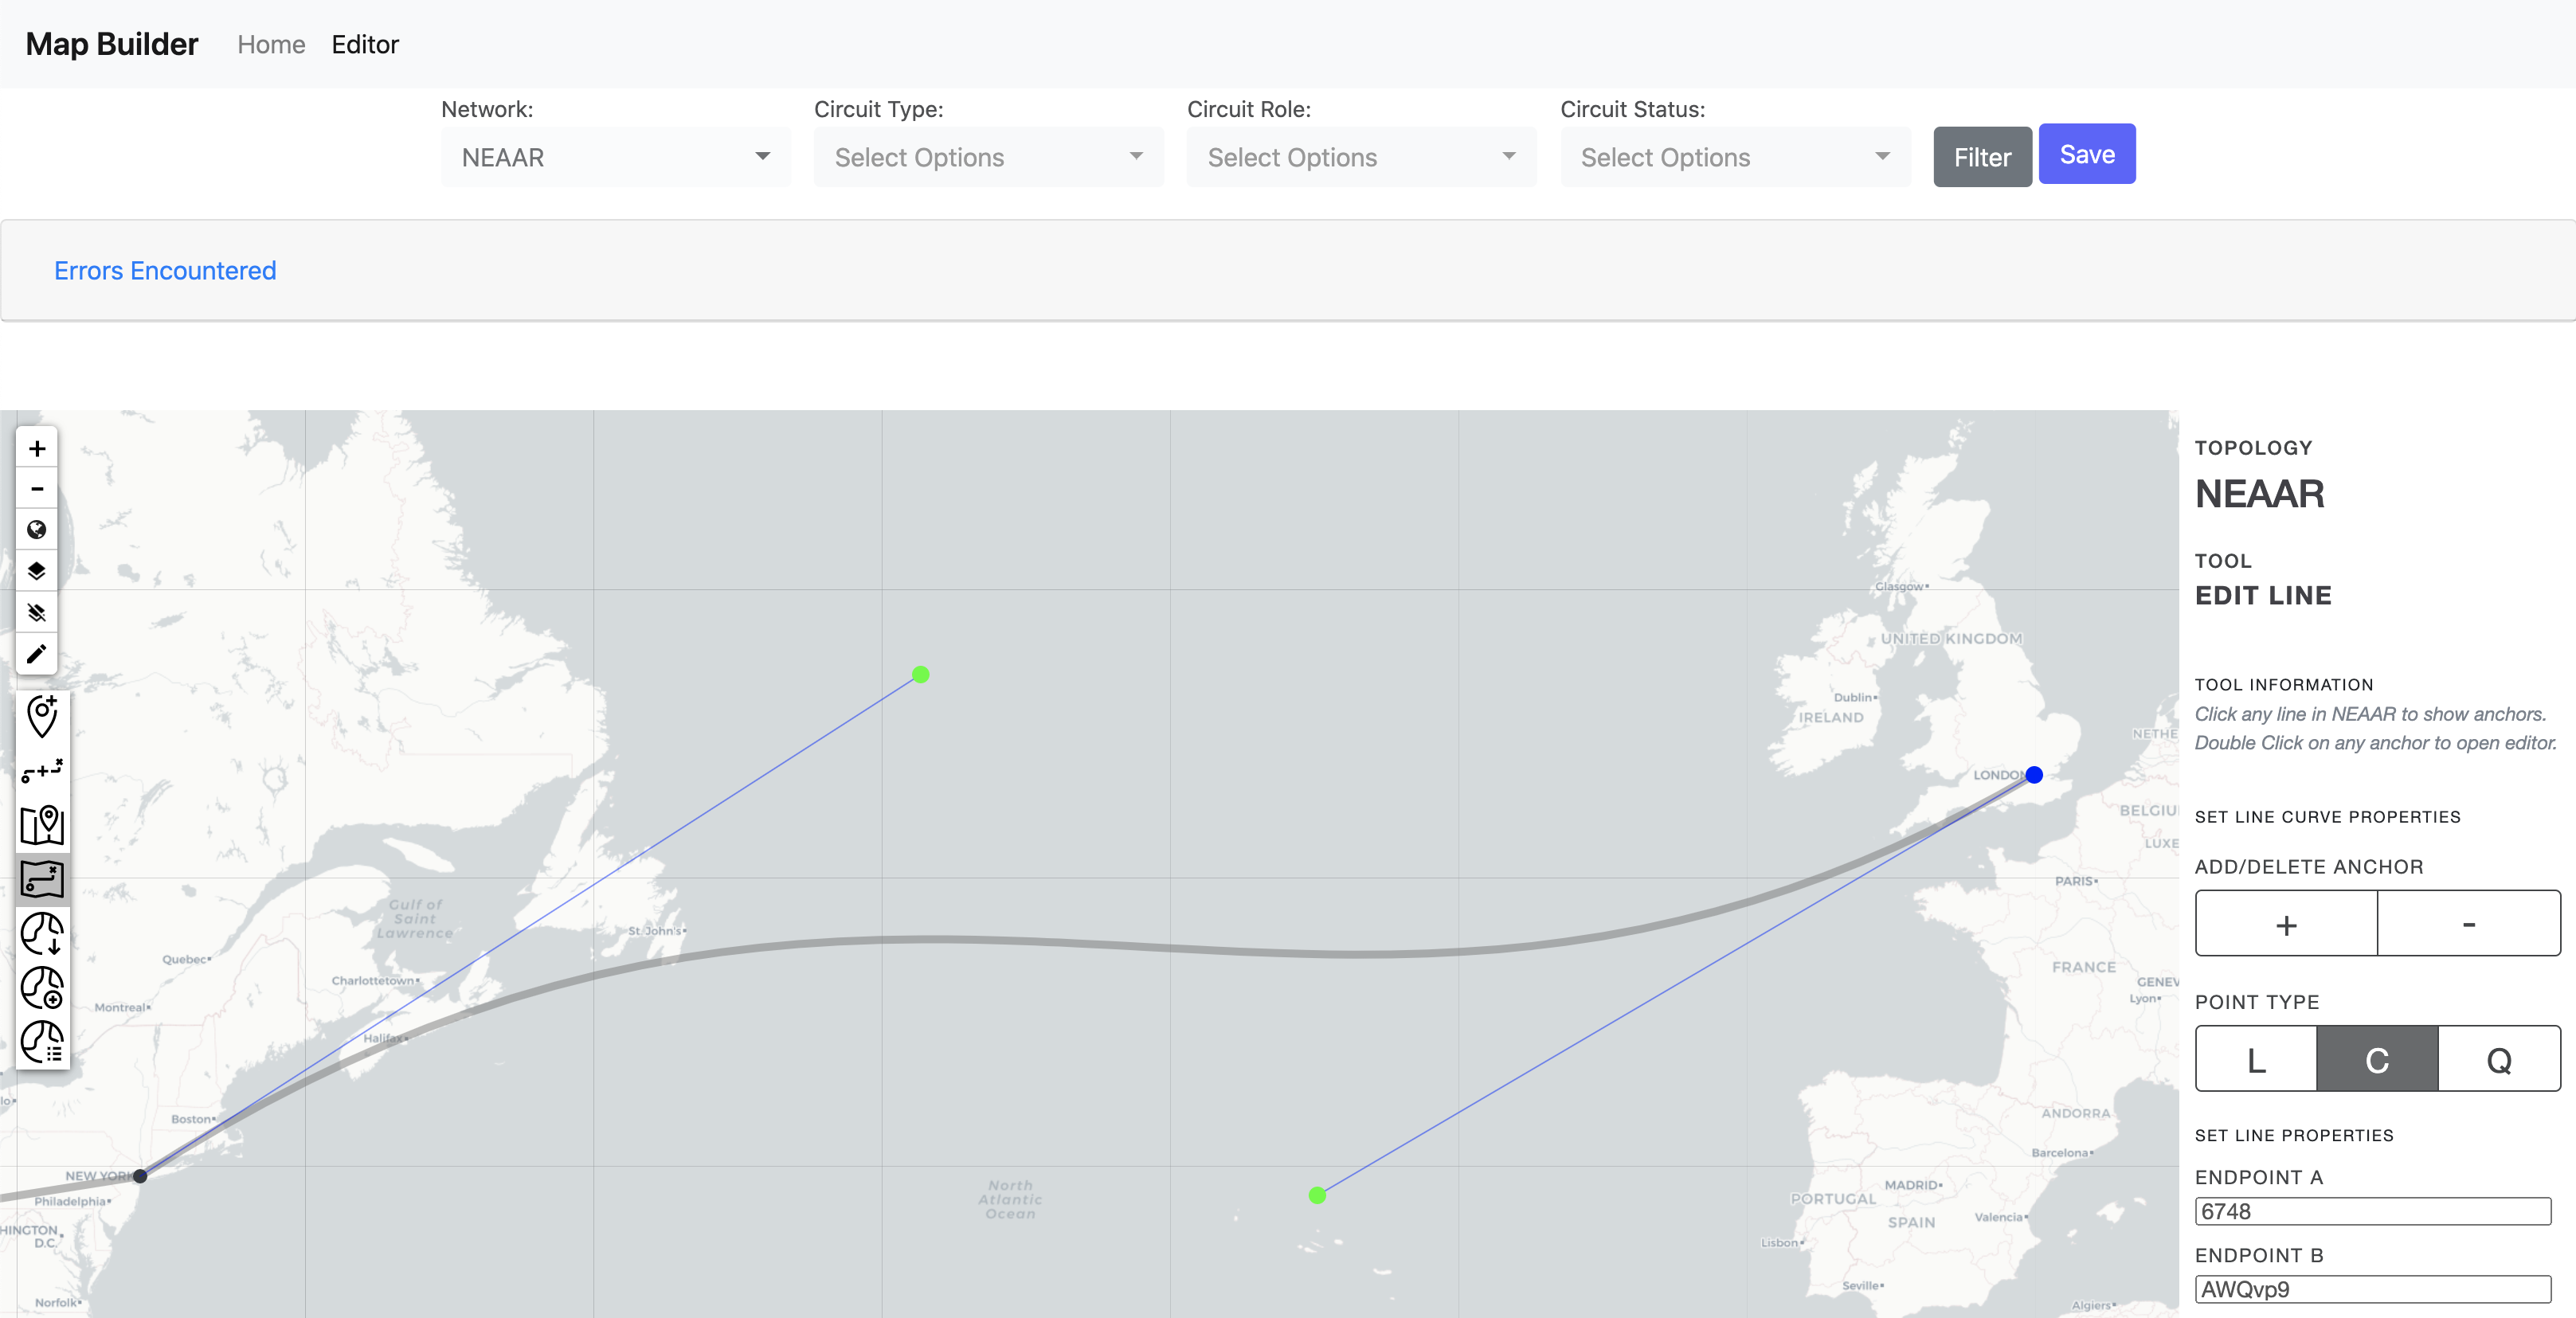Click the Endpoint A input field
Screen dimensions: 2576x1318
point(2372,1211)
